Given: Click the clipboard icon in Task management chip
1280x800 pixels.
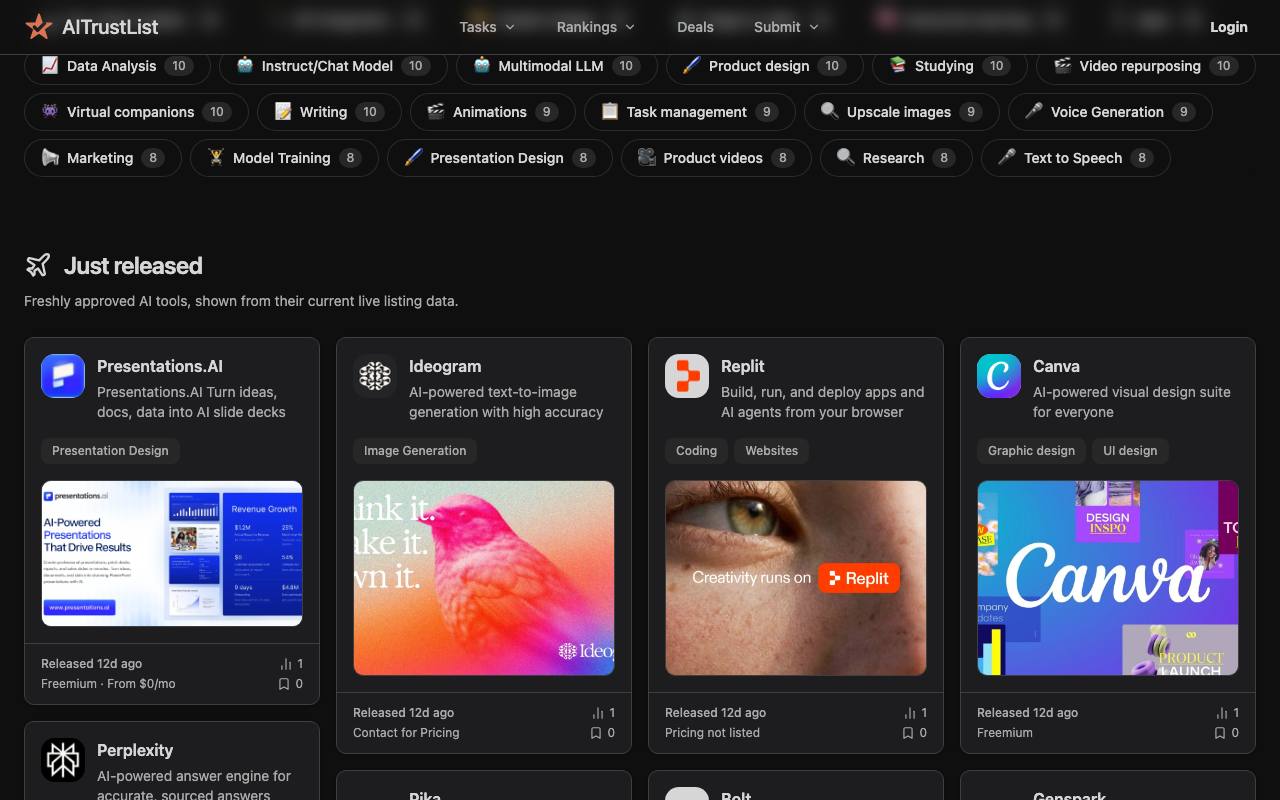Looking at the screenshot, I should click(x=610, y=111).
